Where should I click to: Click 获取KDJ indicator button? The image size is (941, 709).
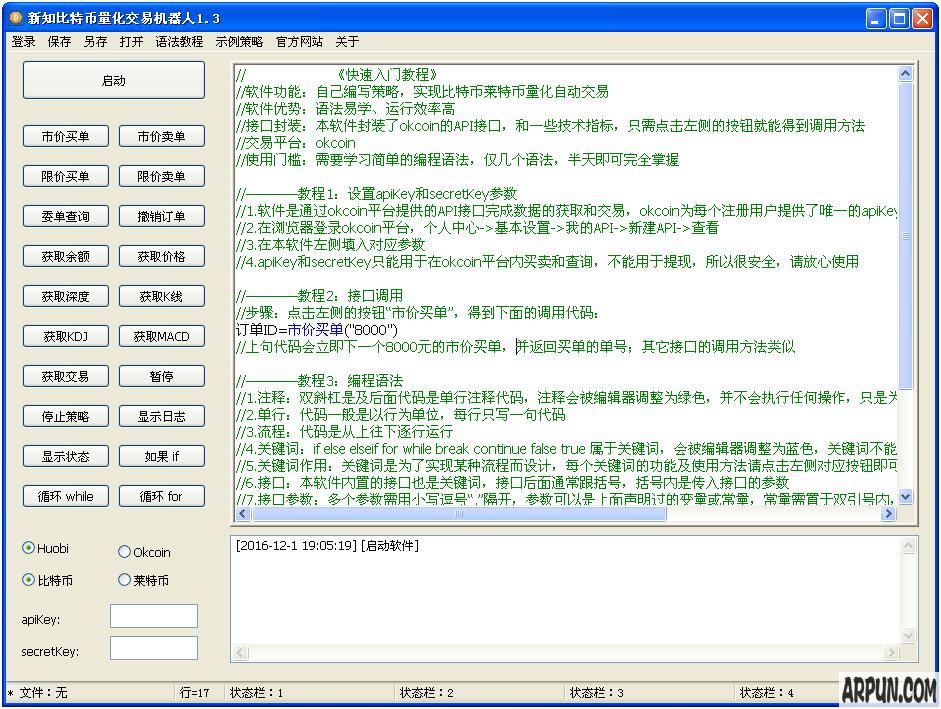tap(65, 336)
